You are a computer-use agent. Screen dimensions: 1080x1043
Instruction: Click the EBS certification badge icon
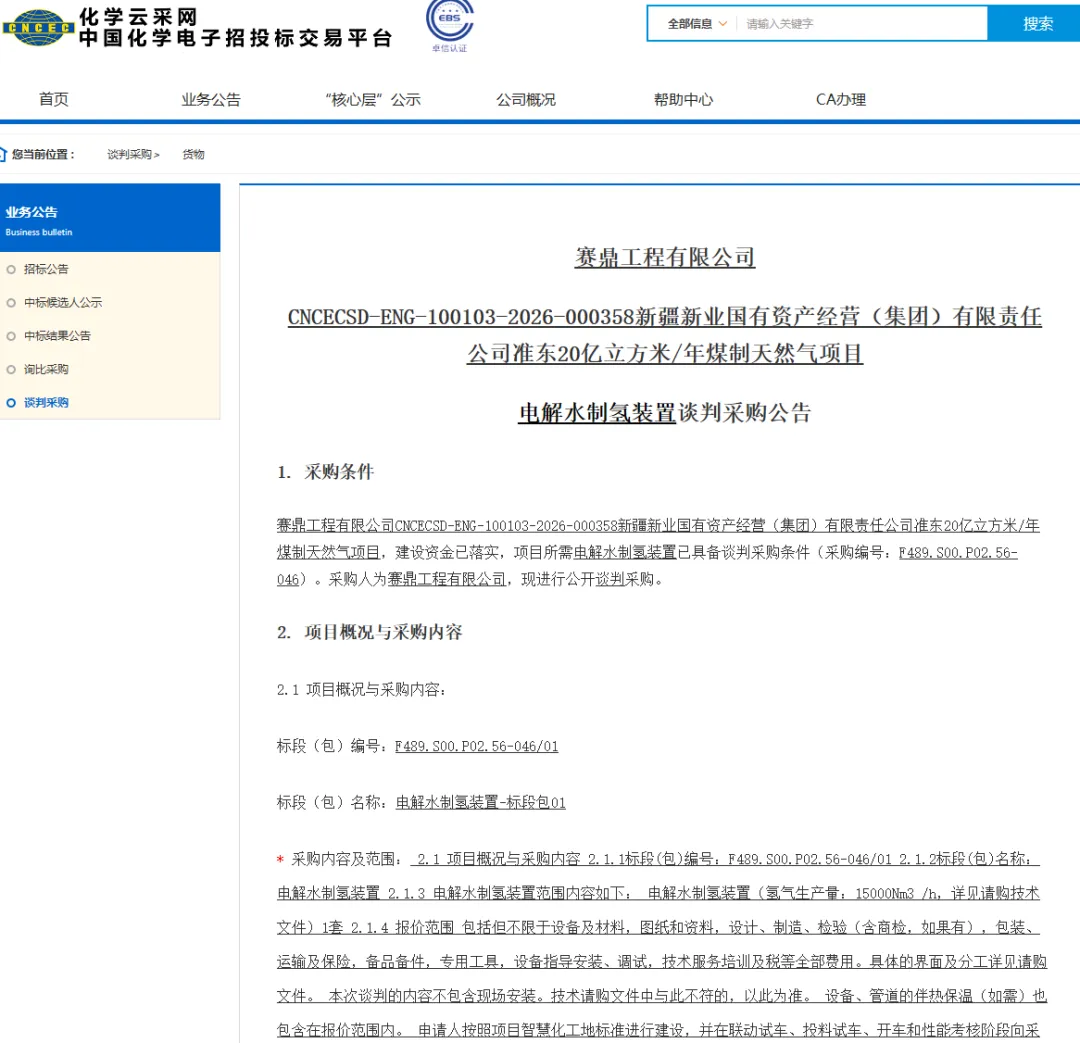coord(450,21)
